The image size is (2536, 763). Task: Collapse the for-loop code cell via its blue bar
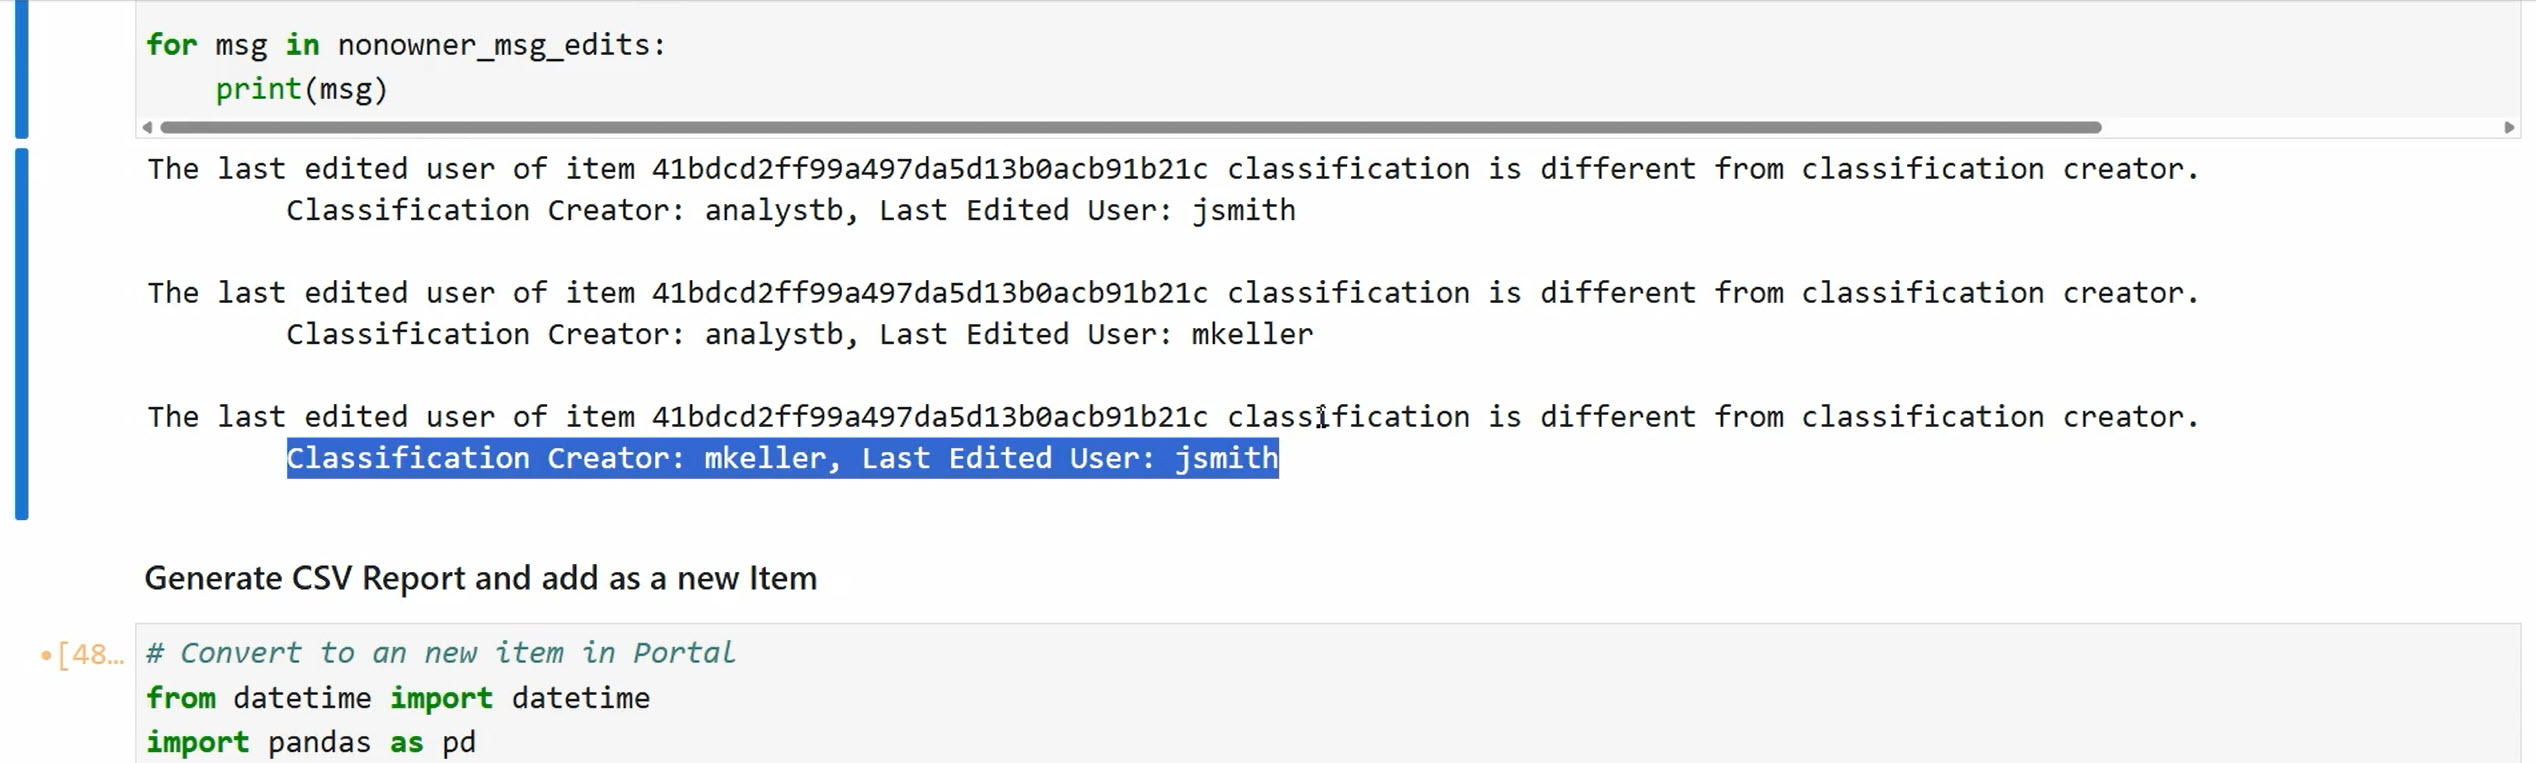tap(22, 68)
